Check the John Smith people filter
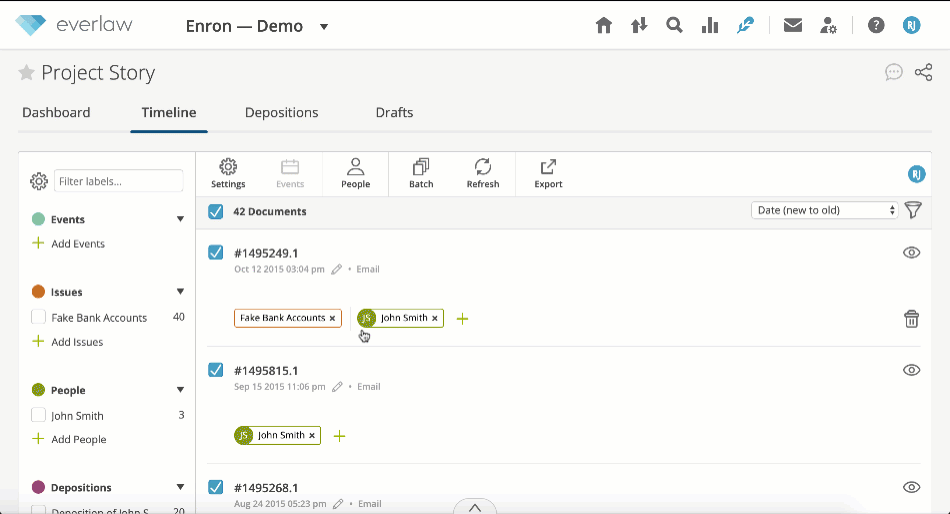 (x=38, y=415)
